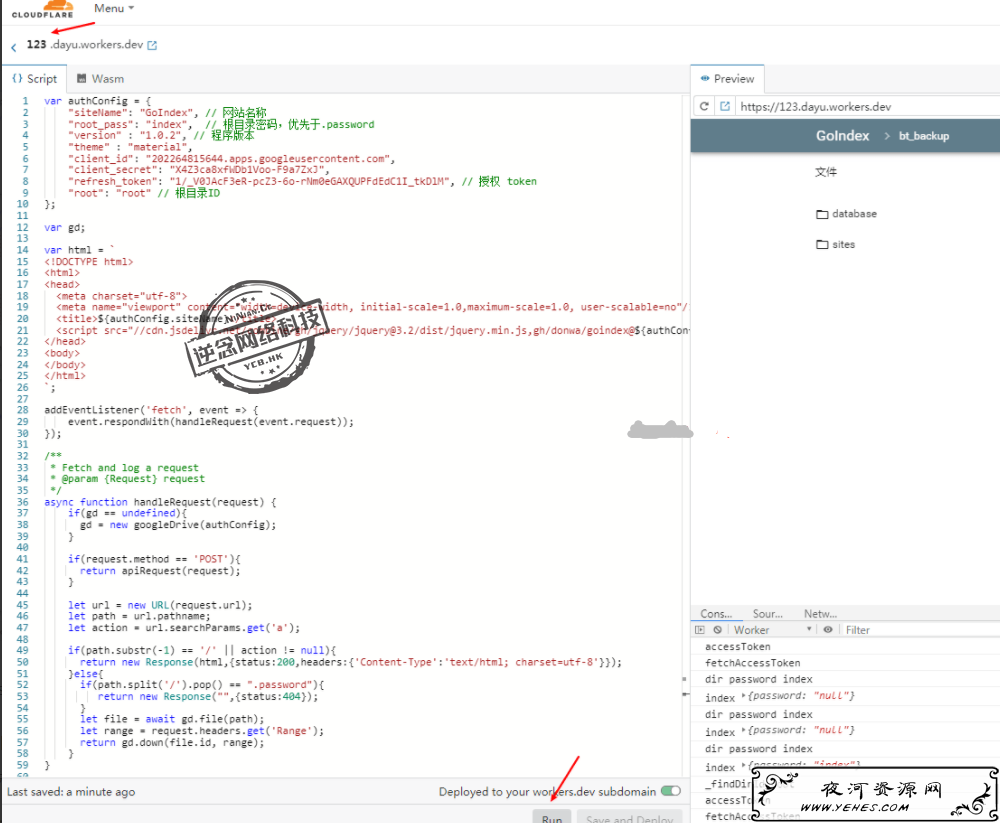
Task: Open the database folder
Action: click(x=846, y=214)
